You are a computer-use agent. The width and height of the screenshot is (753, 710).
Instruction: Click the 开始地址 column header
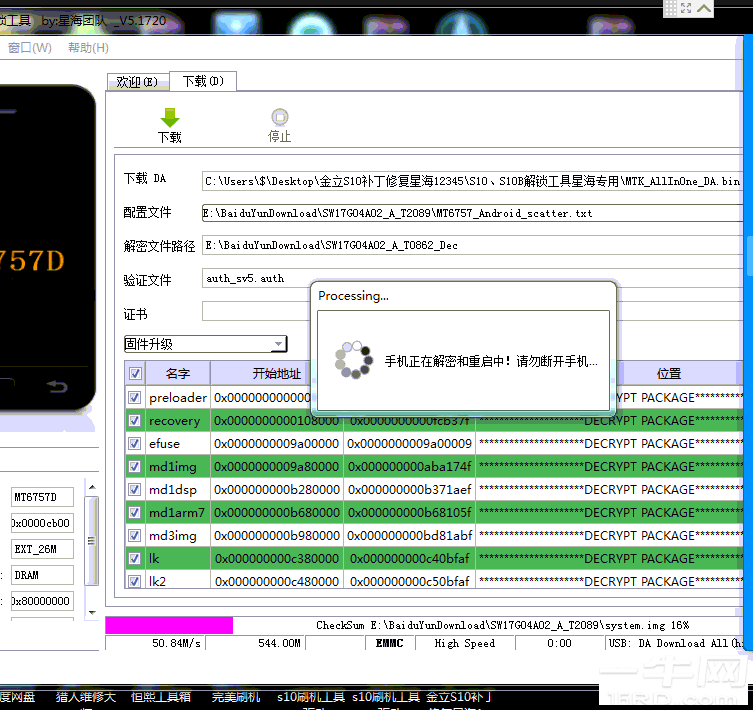[x=277, y=373]
